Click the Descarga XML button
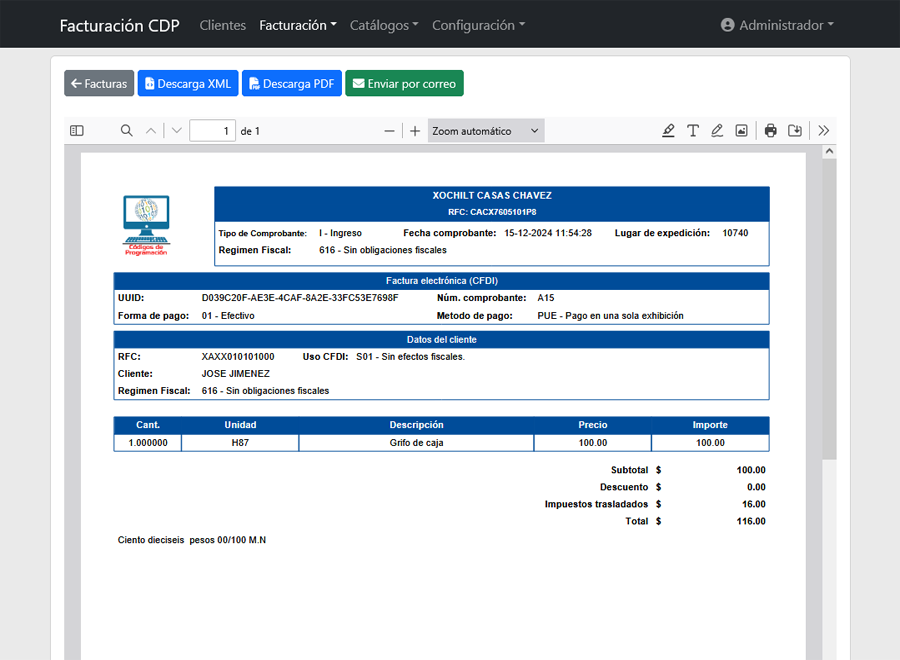Screen dimensions: 900x660 click(188, 84)
